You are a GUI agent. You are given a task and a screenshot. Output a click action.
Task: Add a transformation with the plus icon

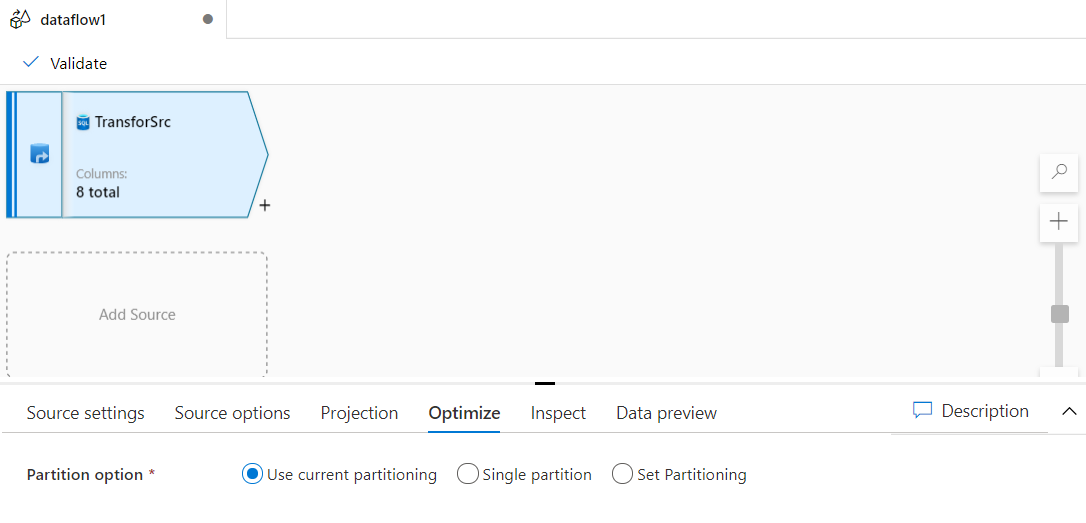pyautogui.click(x=264, y=206)
